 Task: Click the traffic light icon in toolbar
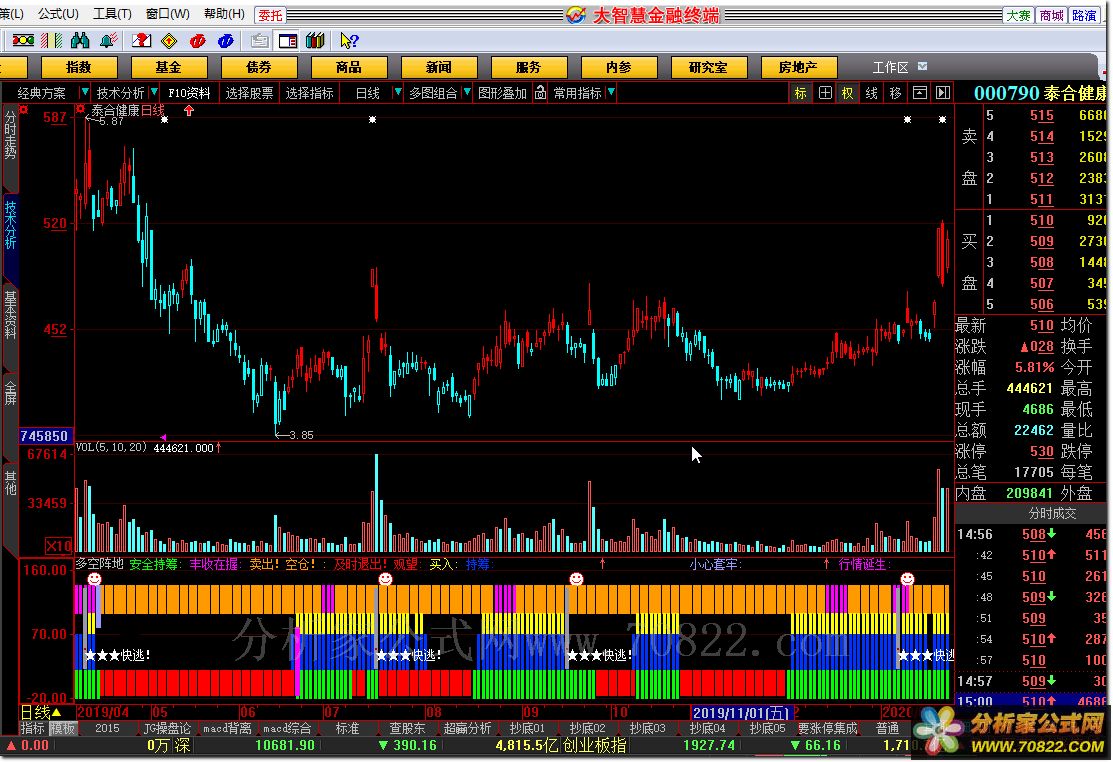pos(23,40)
